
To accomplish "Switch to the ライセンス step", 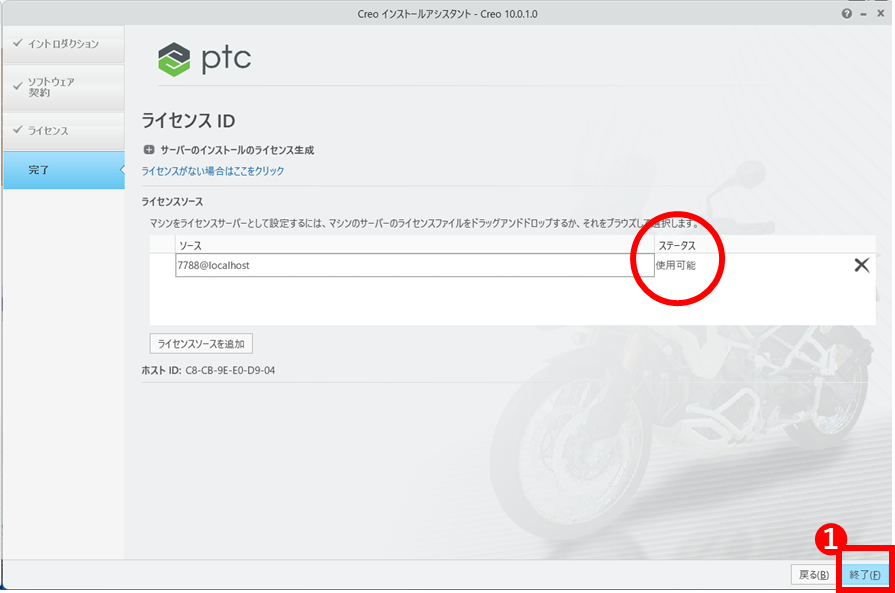I will (62, 131).
